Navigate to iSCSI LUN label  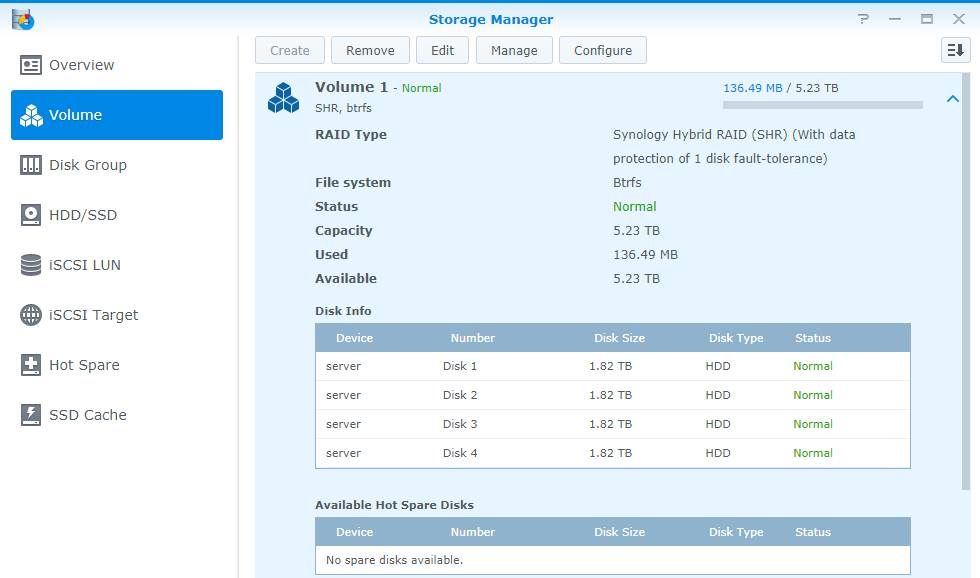point(84,265)
